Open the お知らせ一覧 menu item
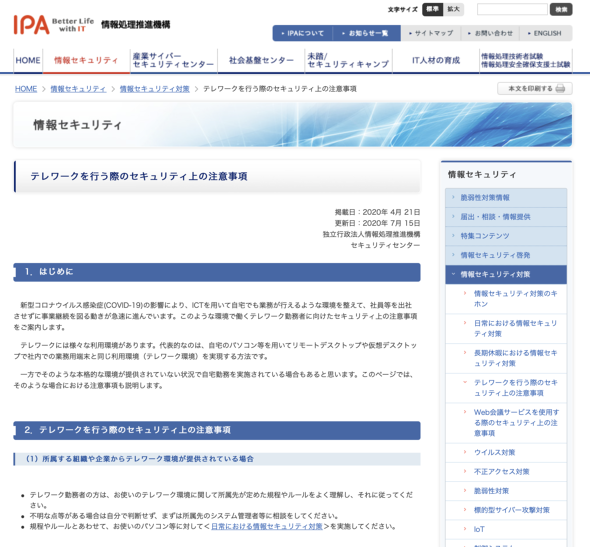The height and width of the screenshot is (547, 590). click(365, 33)
